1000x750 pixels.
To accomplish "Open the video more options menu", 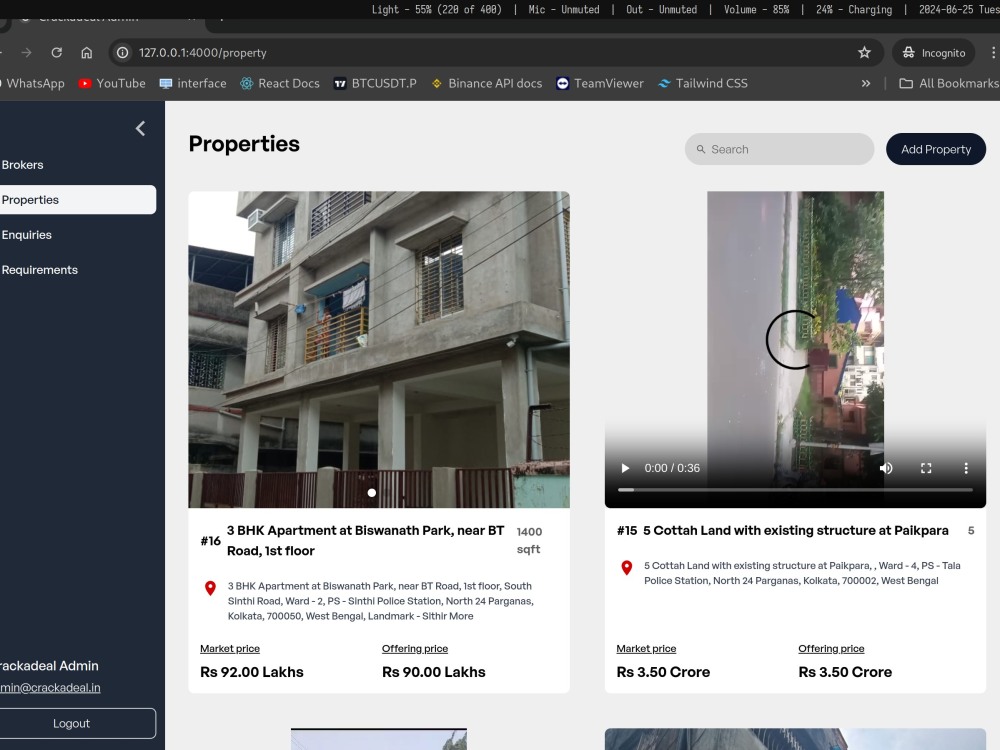I will tap(966, 468).
